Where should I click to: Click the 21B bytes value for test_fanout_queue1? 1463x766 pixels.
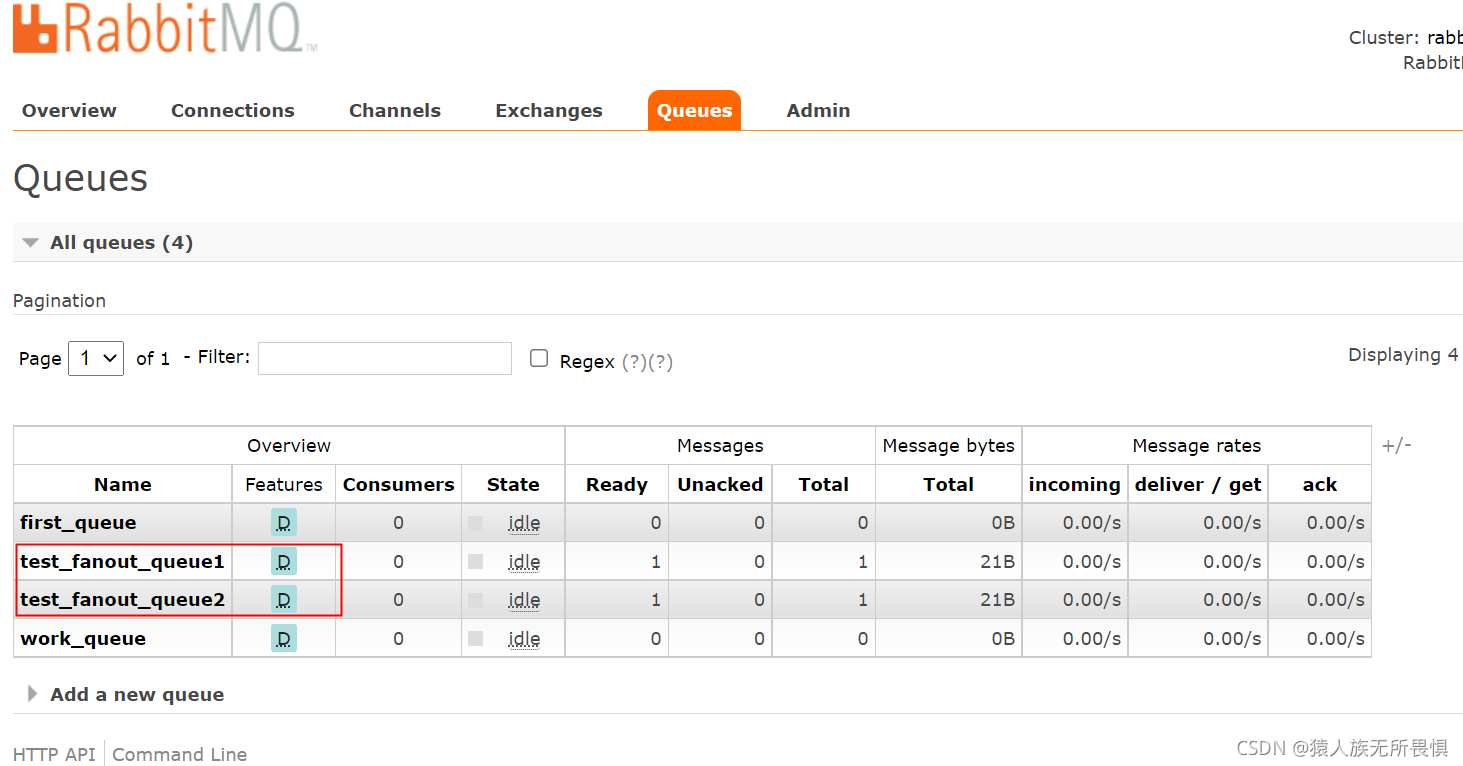click(998, 562)
